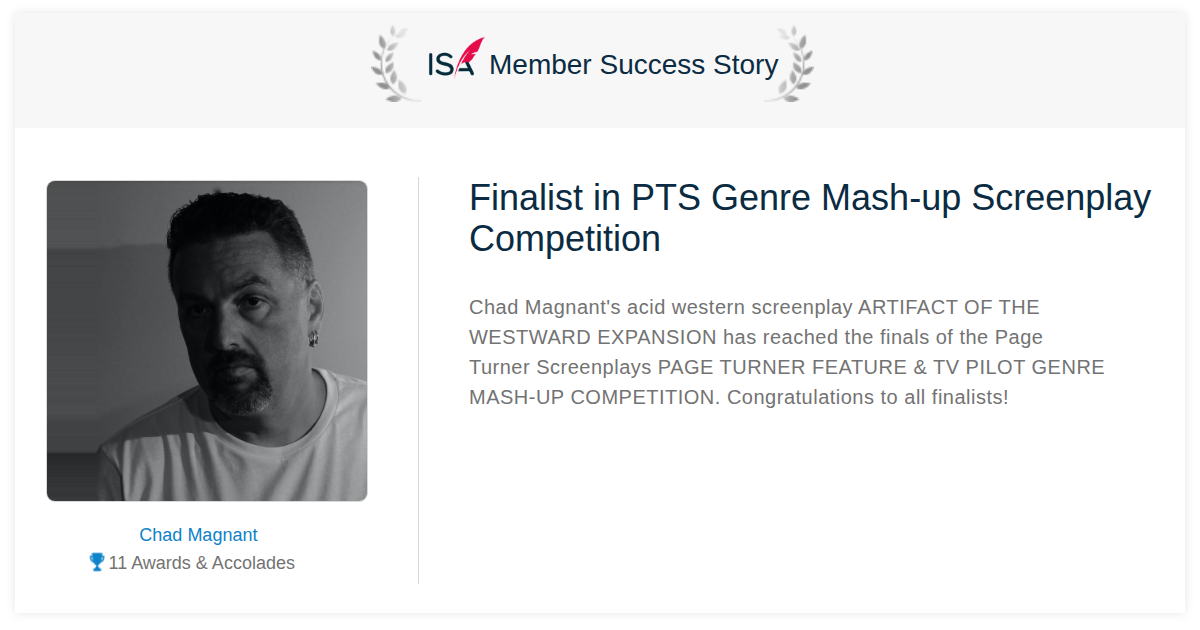Screen dimensions: 1200x630
Task: Click the blue trophy icon
Action: pyautogui.click(x=97, y=562)
